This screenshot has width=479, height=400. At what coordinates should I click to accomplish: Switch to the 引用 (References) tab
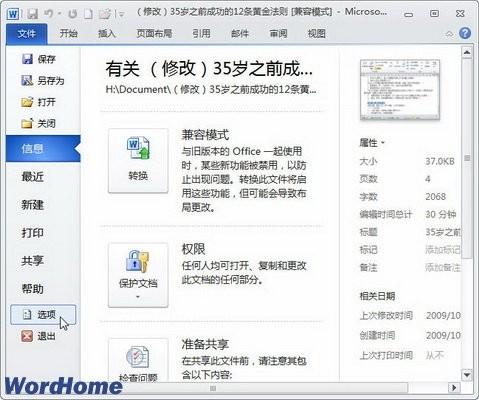pos(201,33)
